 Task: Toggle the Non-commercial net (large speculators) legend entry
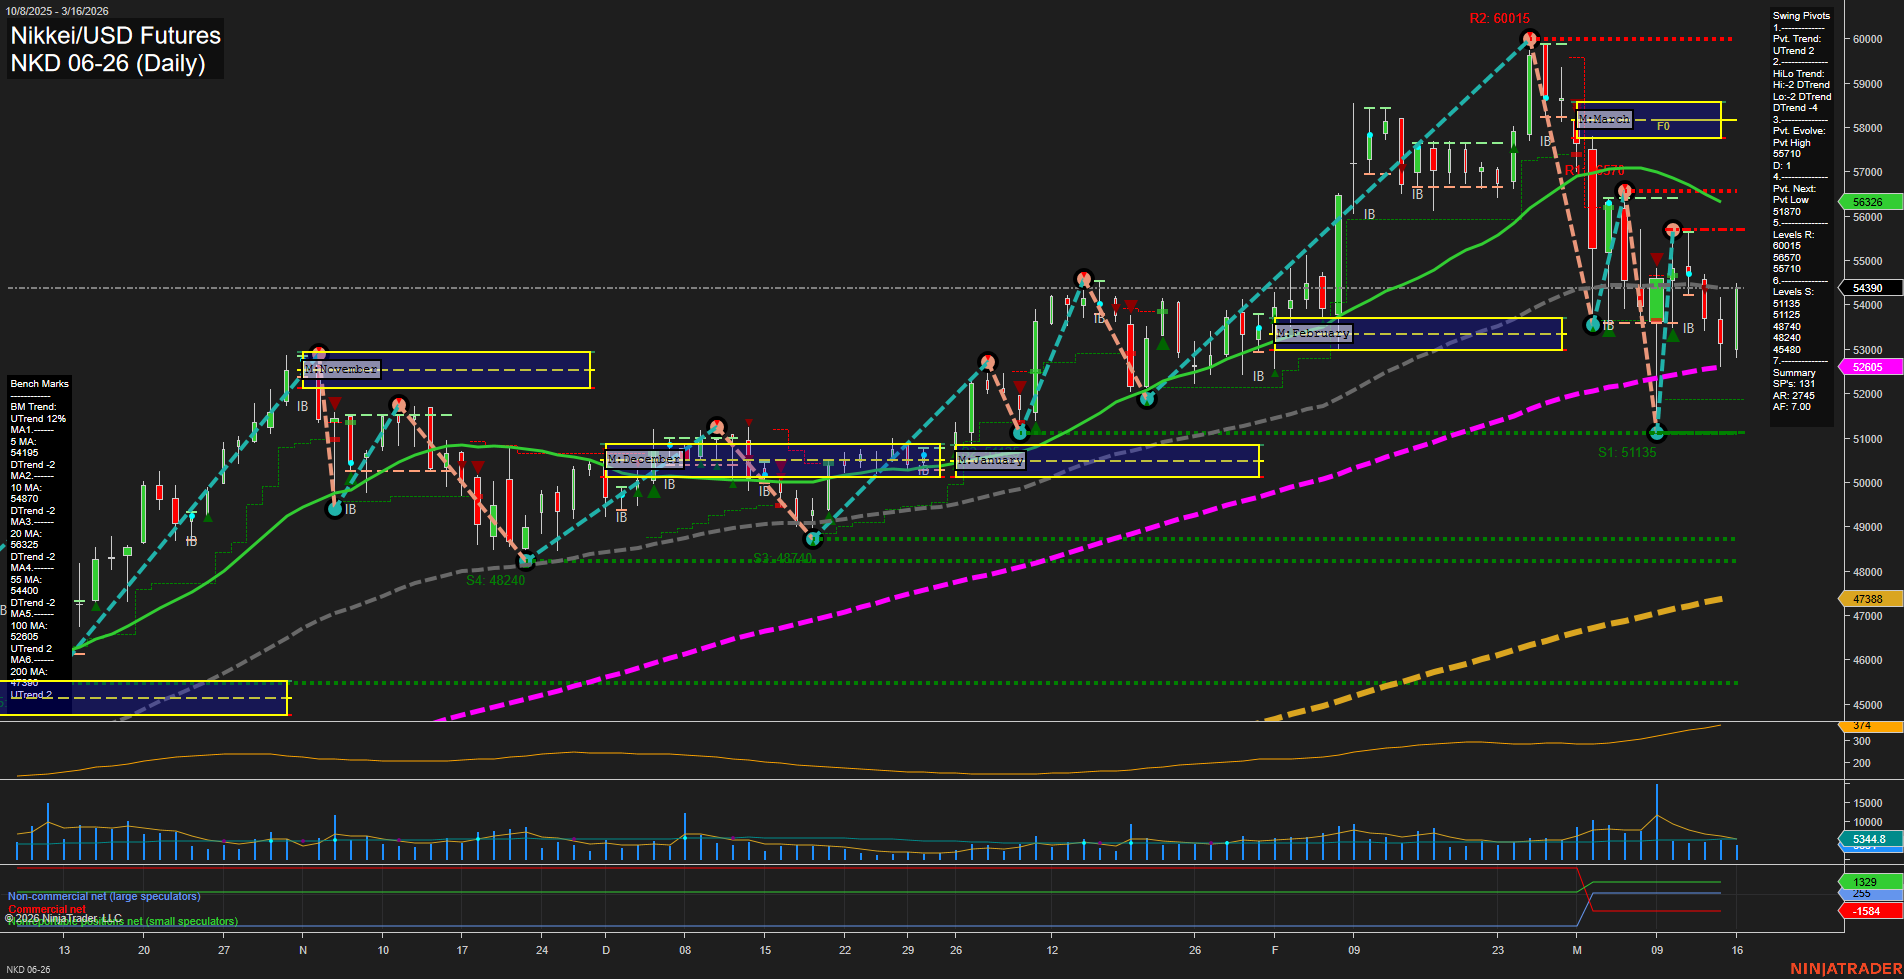(103, 896)
